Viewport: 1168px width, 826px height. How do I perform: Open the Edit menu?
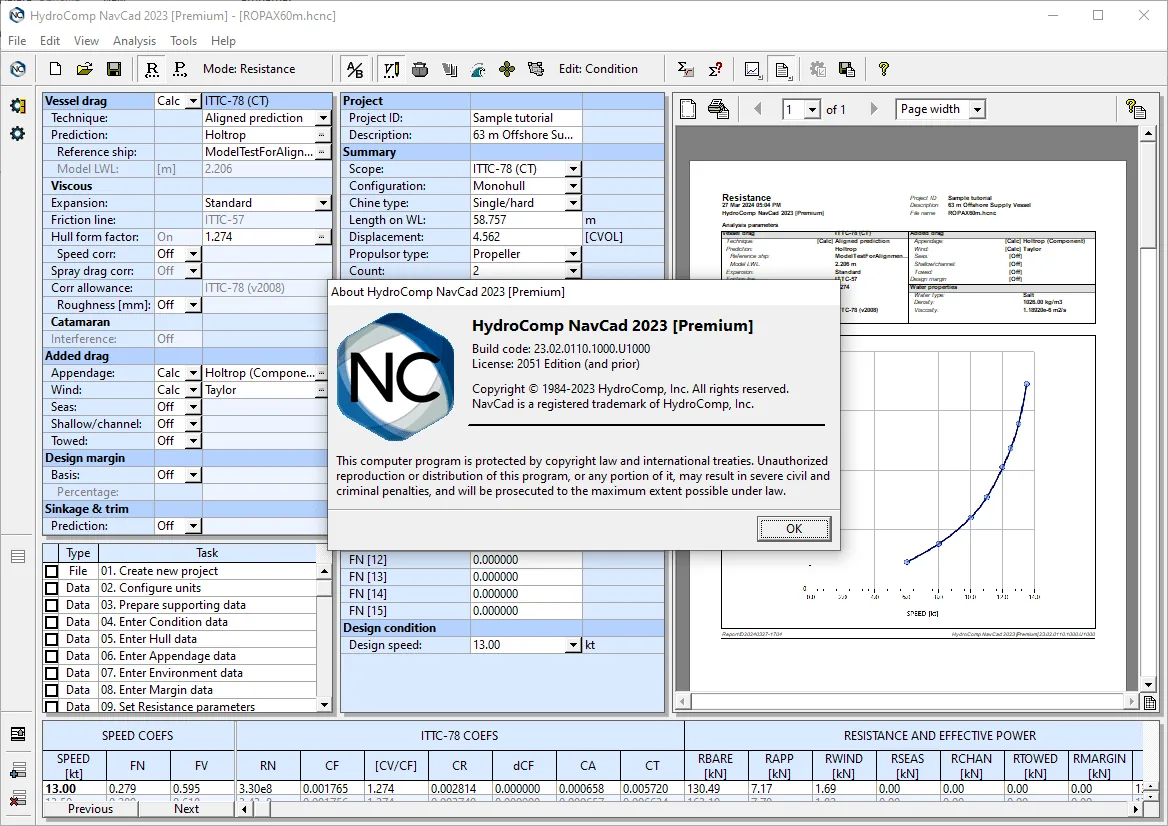pyautogui.click(x=50, y=41)
